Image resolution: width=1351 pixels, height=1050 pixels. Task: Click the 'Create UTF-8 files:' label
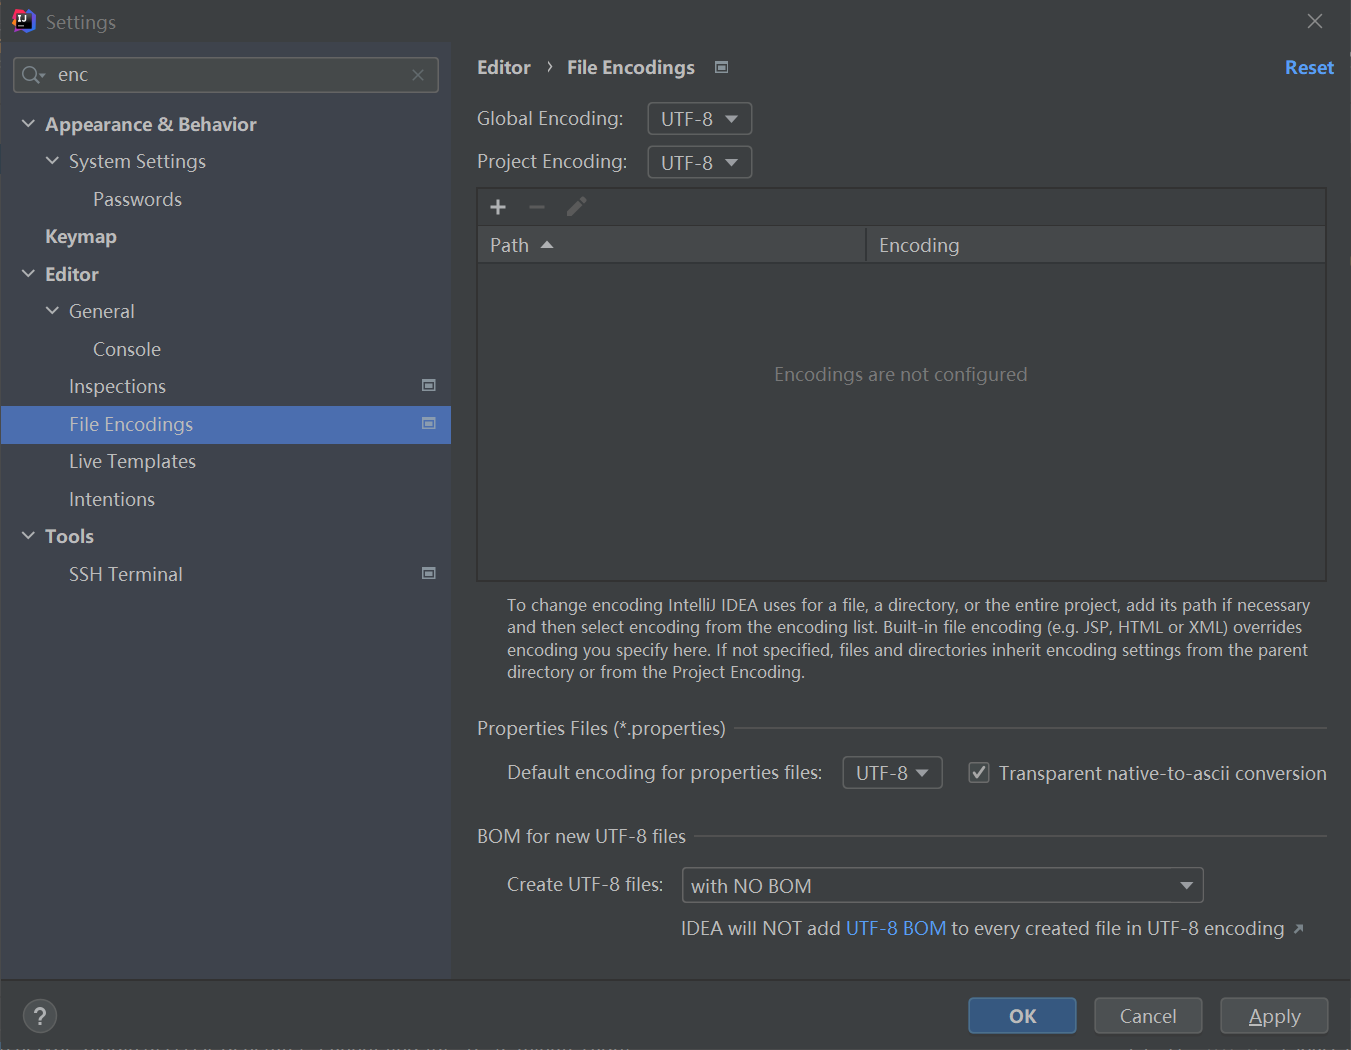coord(585,885)
